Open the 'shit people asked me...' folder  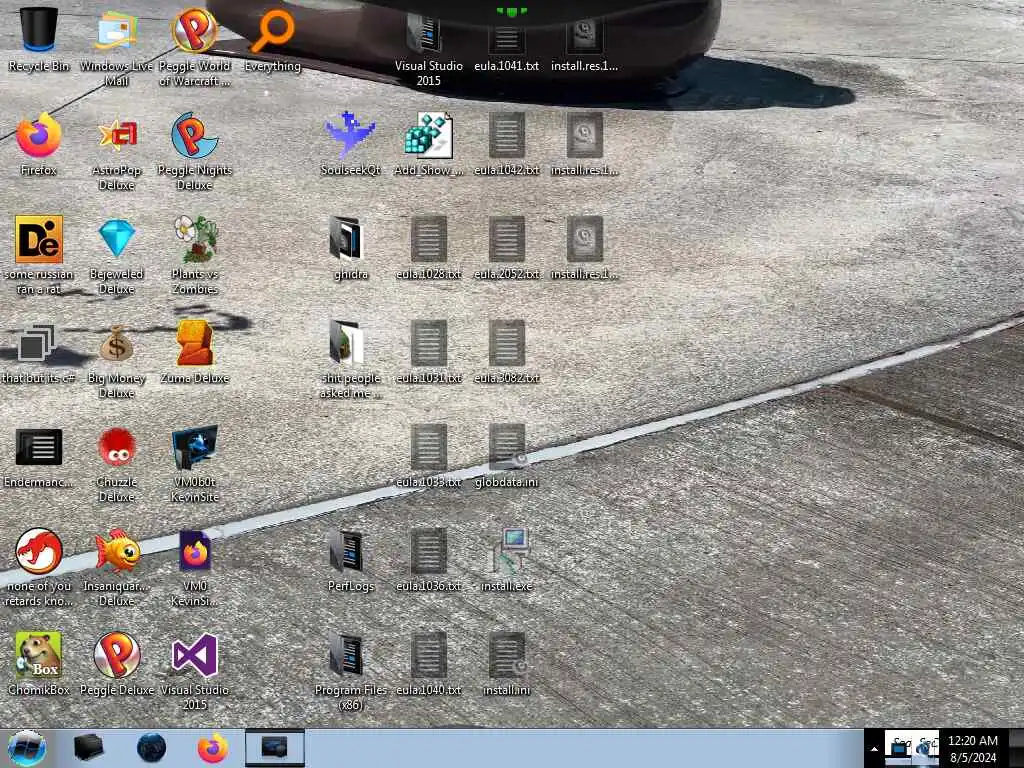pos(351,360)
